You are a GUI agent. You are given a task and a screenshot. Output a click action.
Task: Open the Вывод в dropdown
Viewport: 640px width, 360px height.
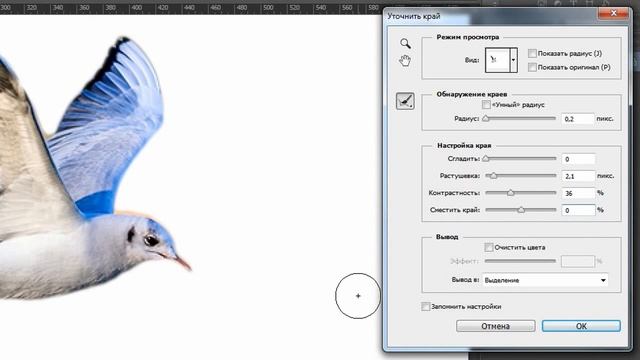[x=545, y=280]
